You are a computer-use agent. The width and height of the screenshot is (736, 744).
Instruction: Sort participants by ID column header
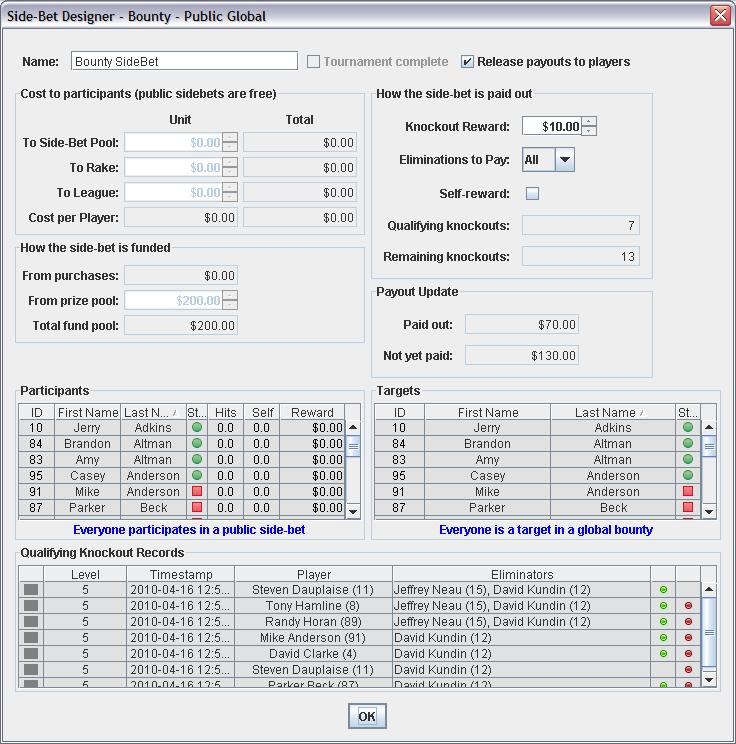click(37, 412)
